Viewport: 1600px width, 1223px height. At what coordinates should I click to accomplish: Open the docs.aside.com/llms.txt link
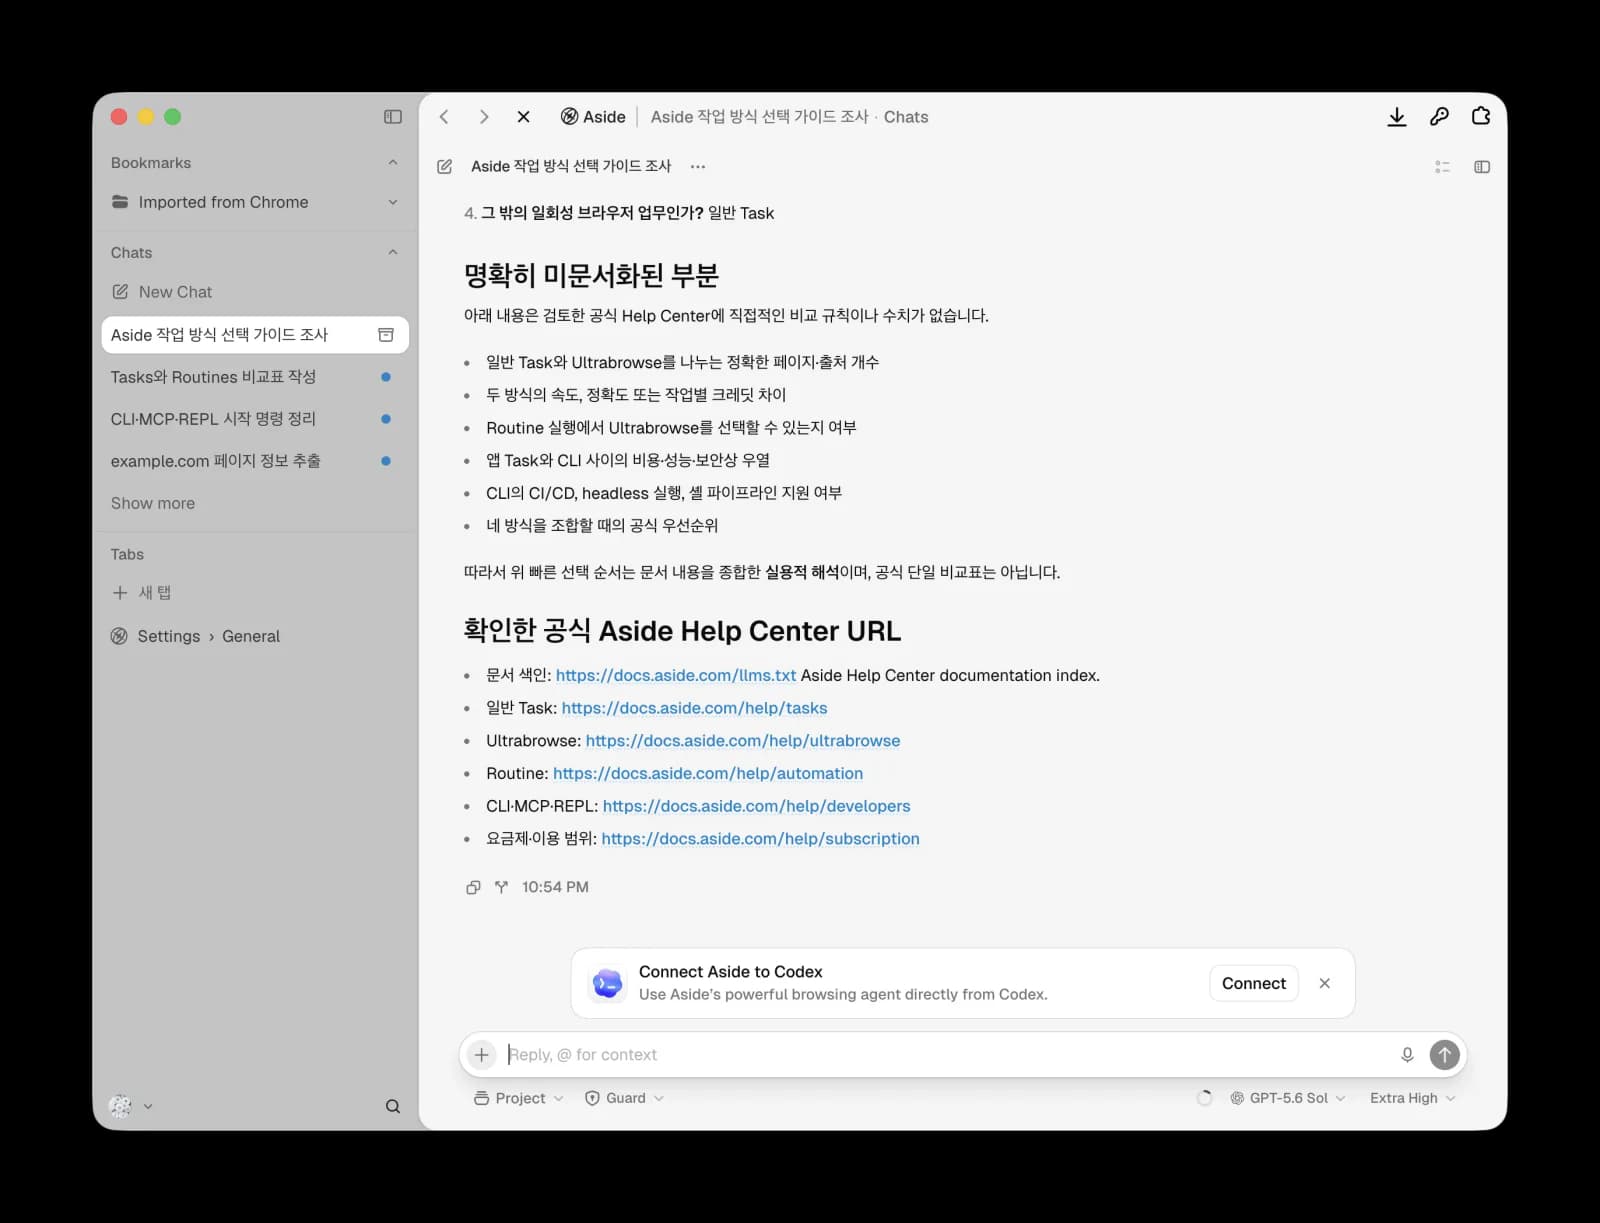coord(676,676)
